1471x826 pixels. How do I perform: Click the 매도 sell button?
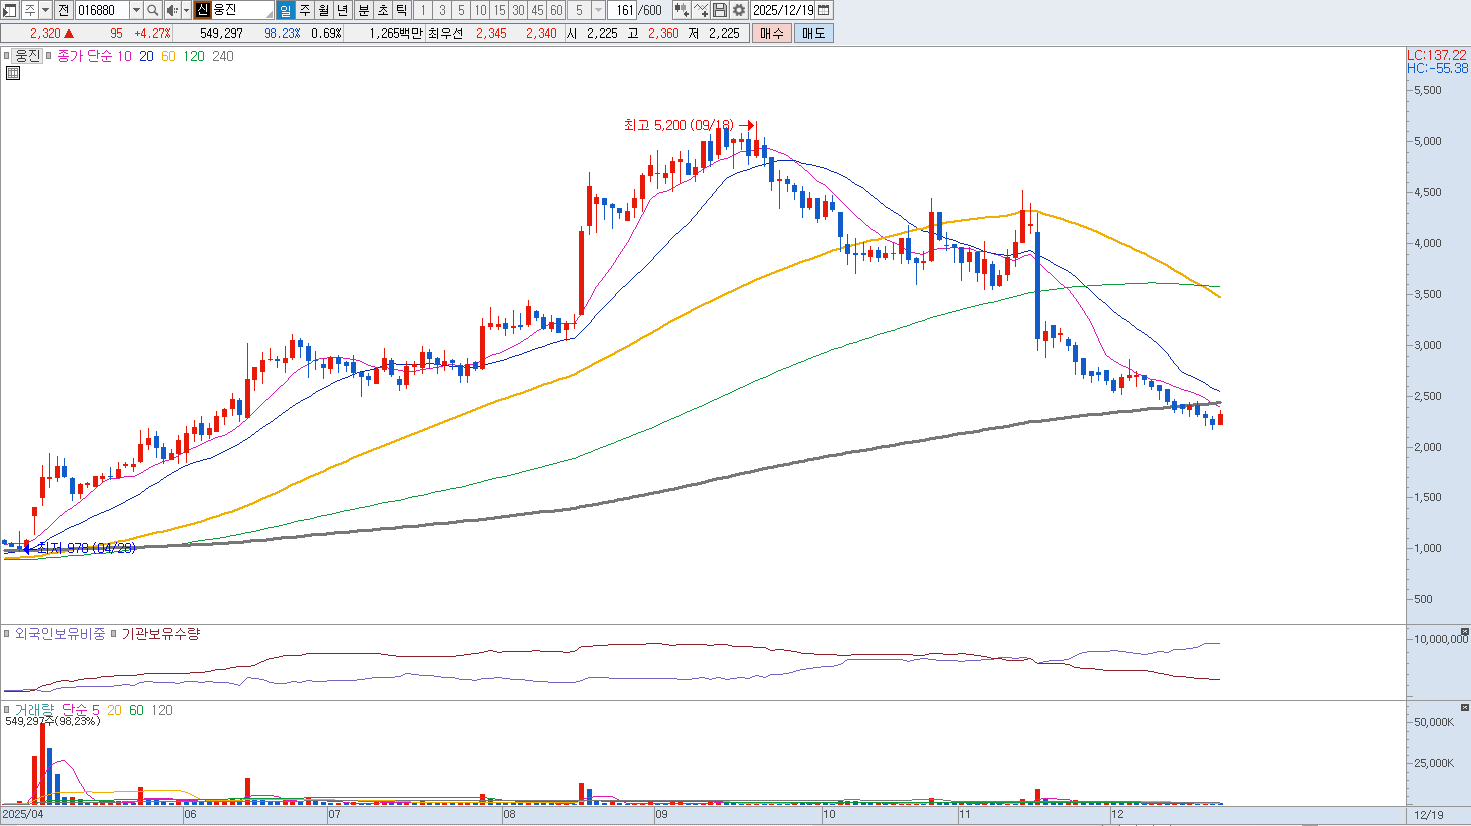(x=814, y=33)
